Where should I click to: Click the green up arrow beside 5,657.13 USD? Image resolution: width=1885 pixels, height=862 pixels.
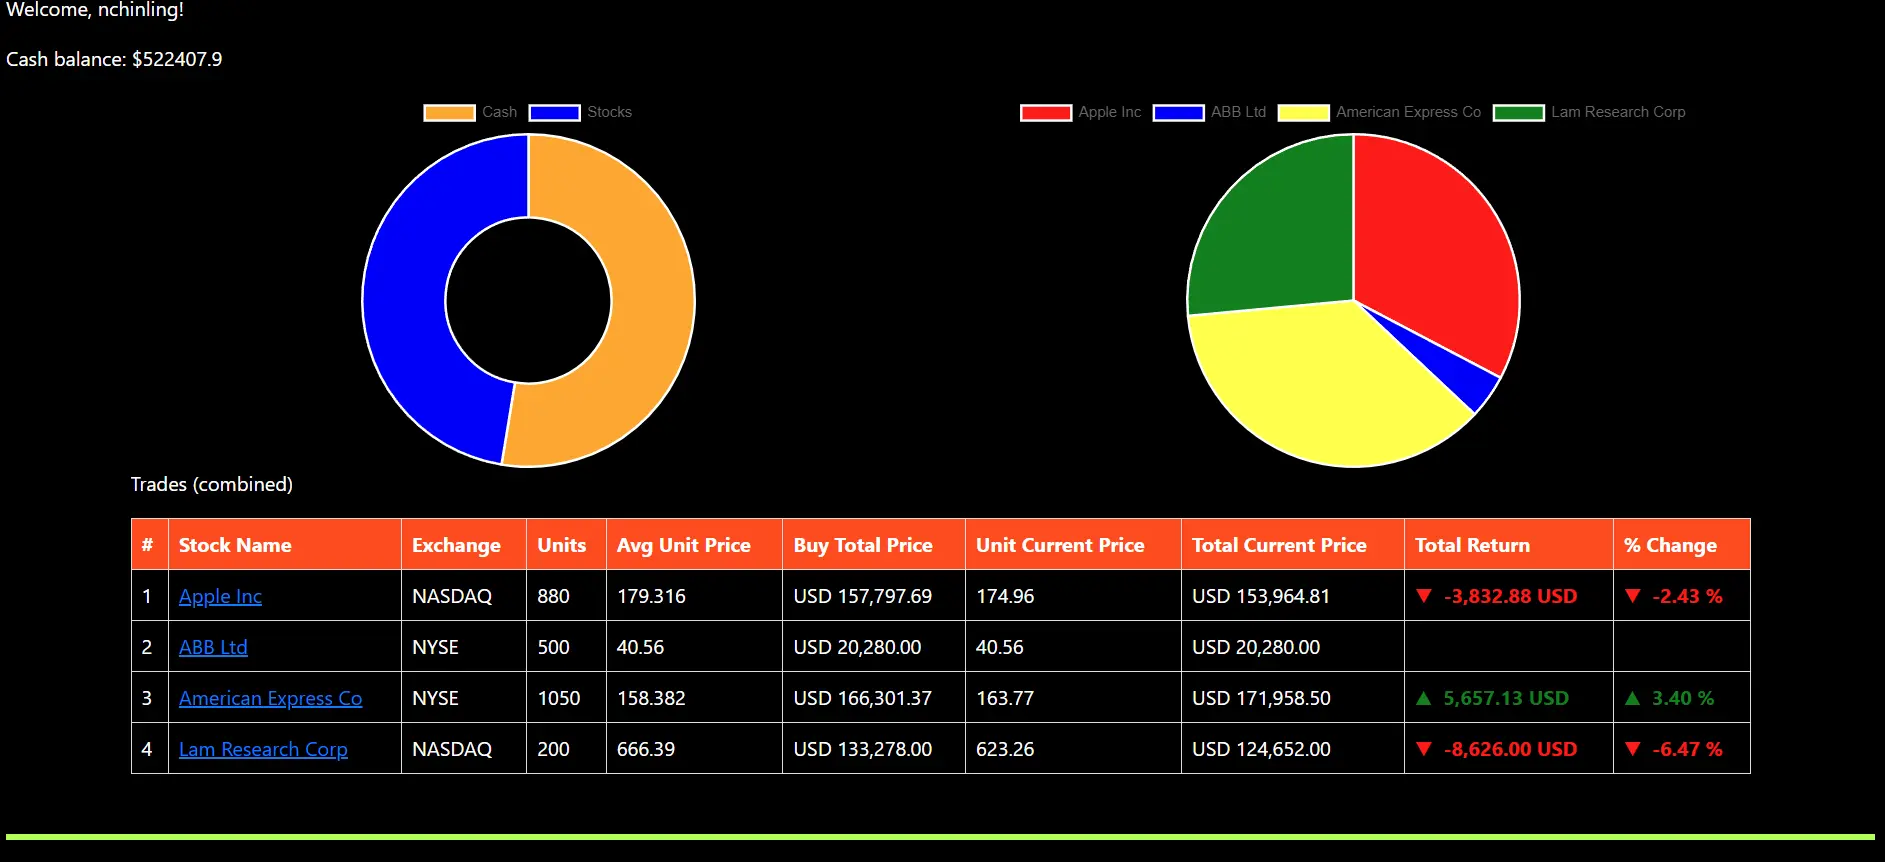1424,698
